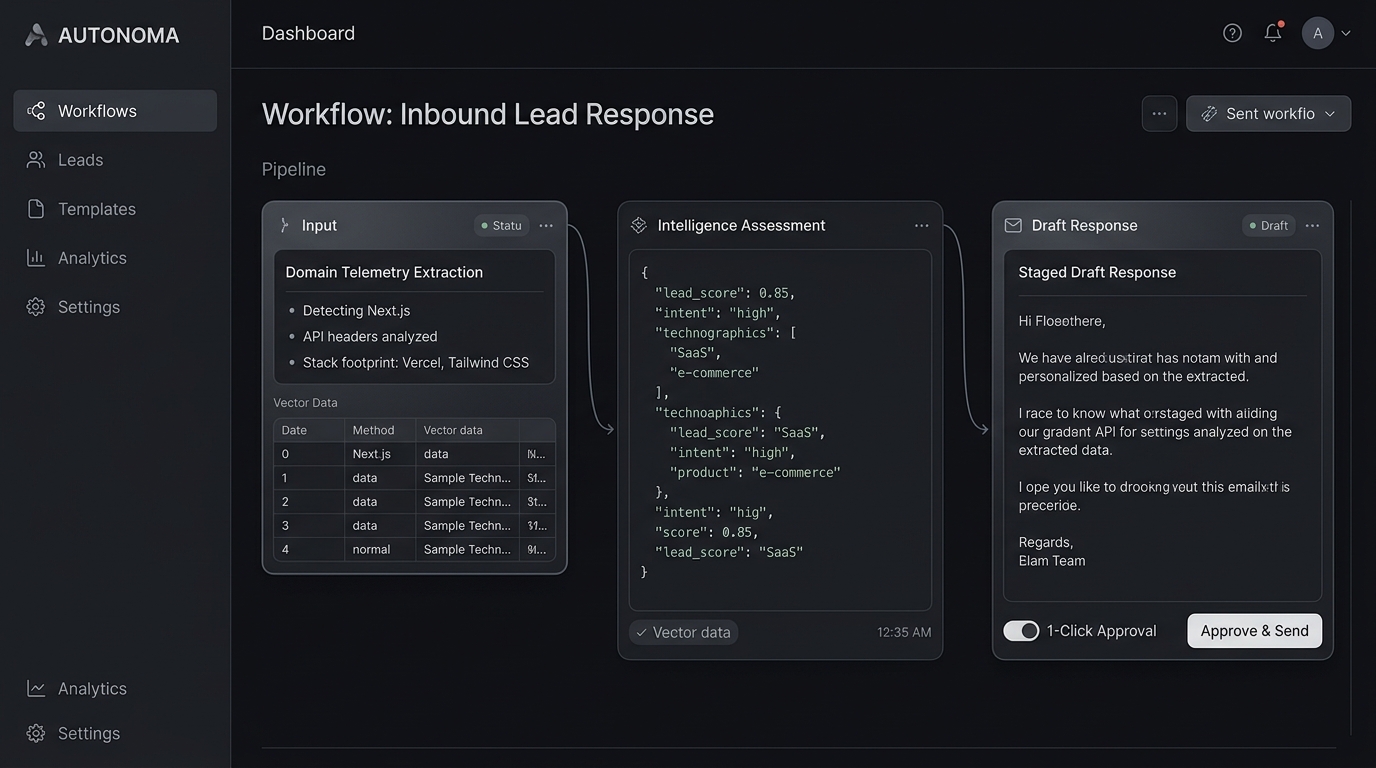Open the Workflows sidebar item
Image resolution: width=1376 pixels, height=768 pixels.
(115, 111)
